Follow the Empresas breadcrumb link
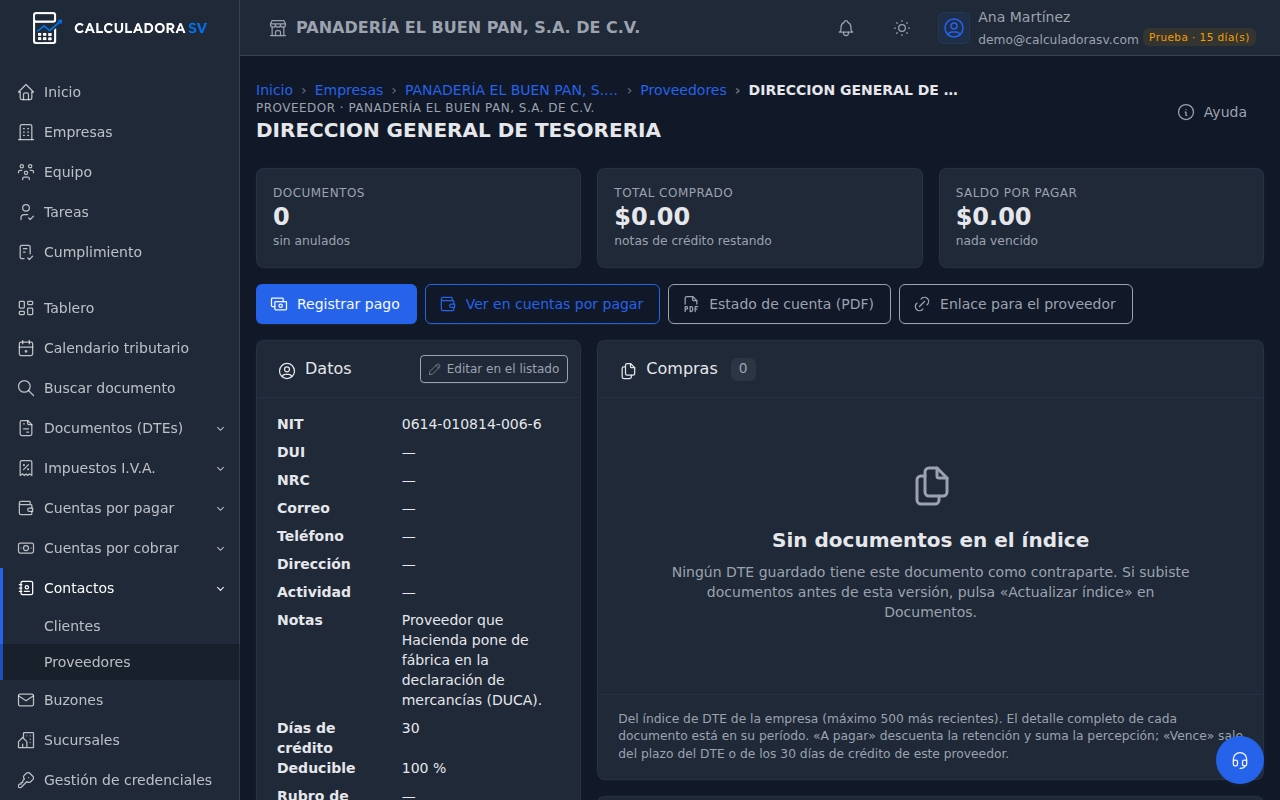The image size is (1280, 800). coord(349,90)
